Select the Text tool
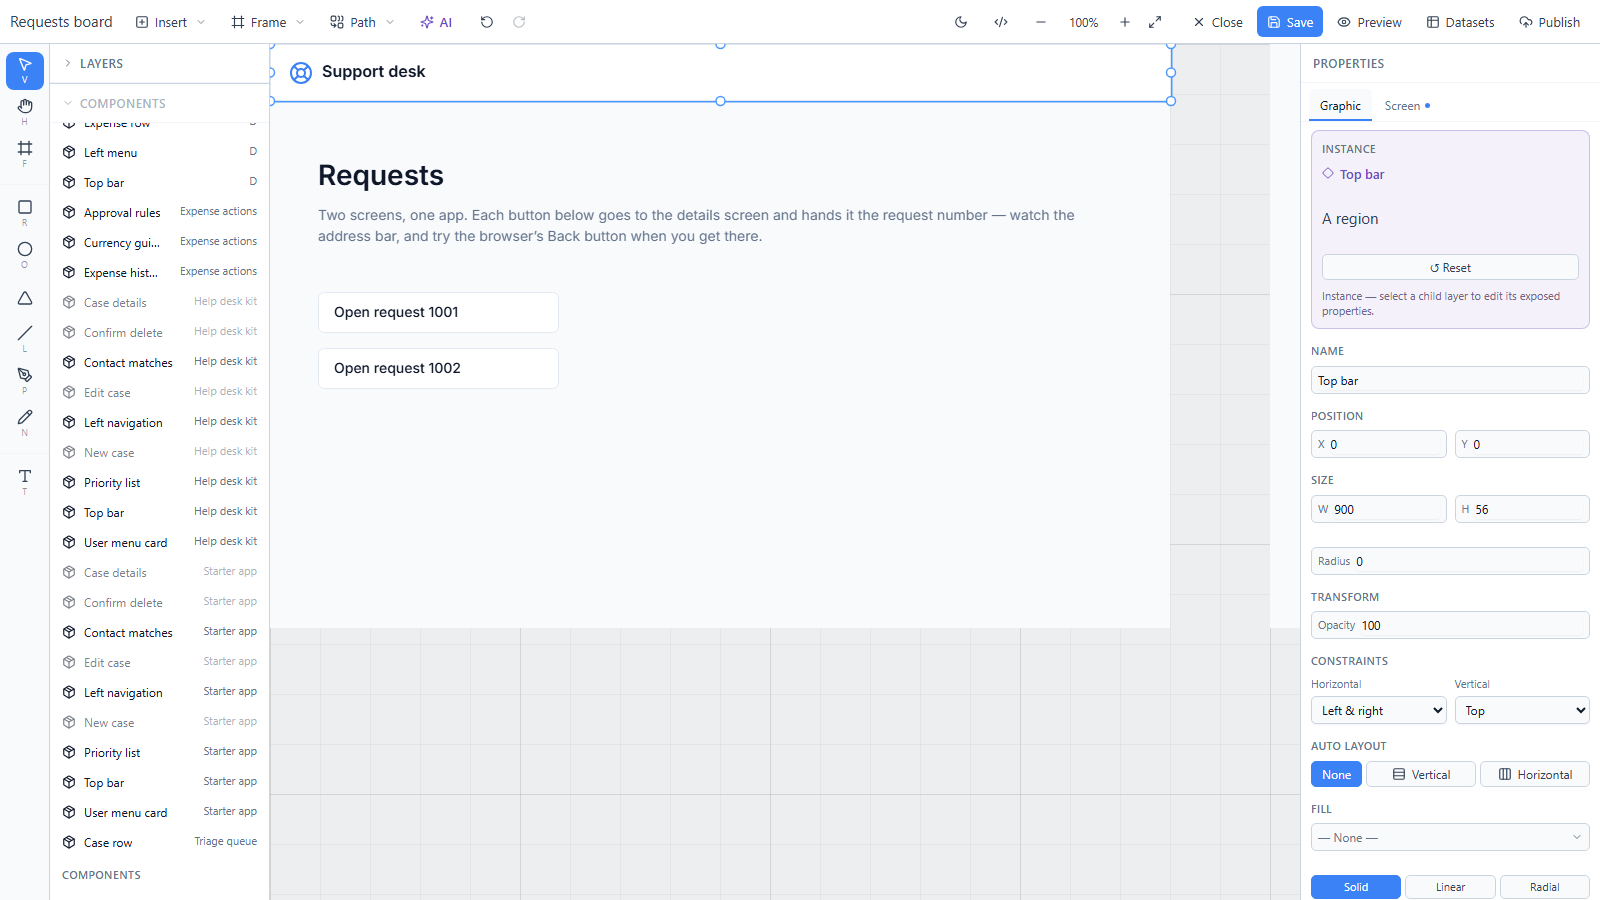The width and height of the screenshot is (1600, 900). [x=25, y=481]
